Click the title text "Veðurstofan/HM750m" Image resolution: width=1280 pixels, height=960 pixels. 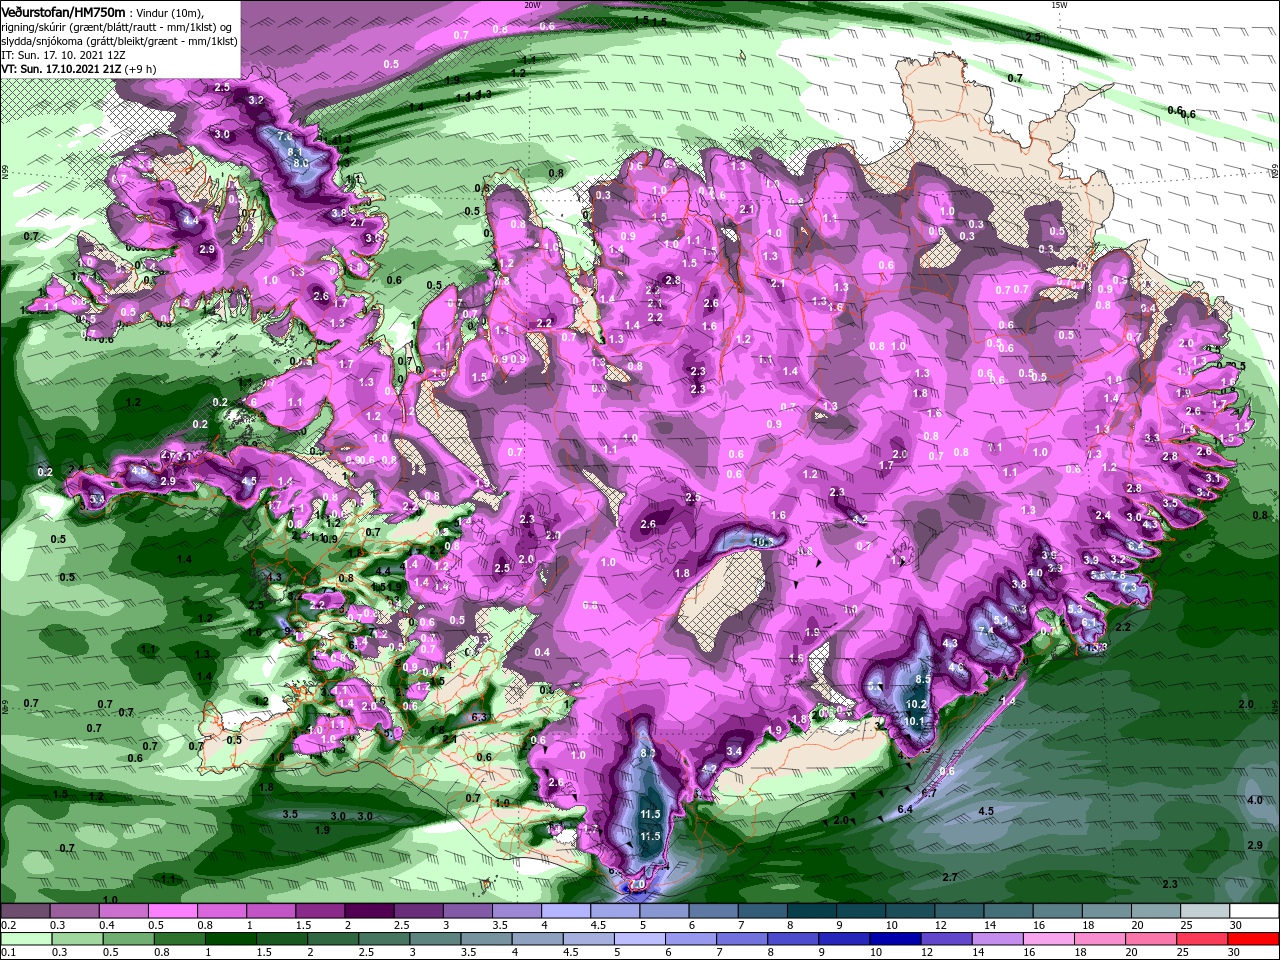tap(63, 11)
